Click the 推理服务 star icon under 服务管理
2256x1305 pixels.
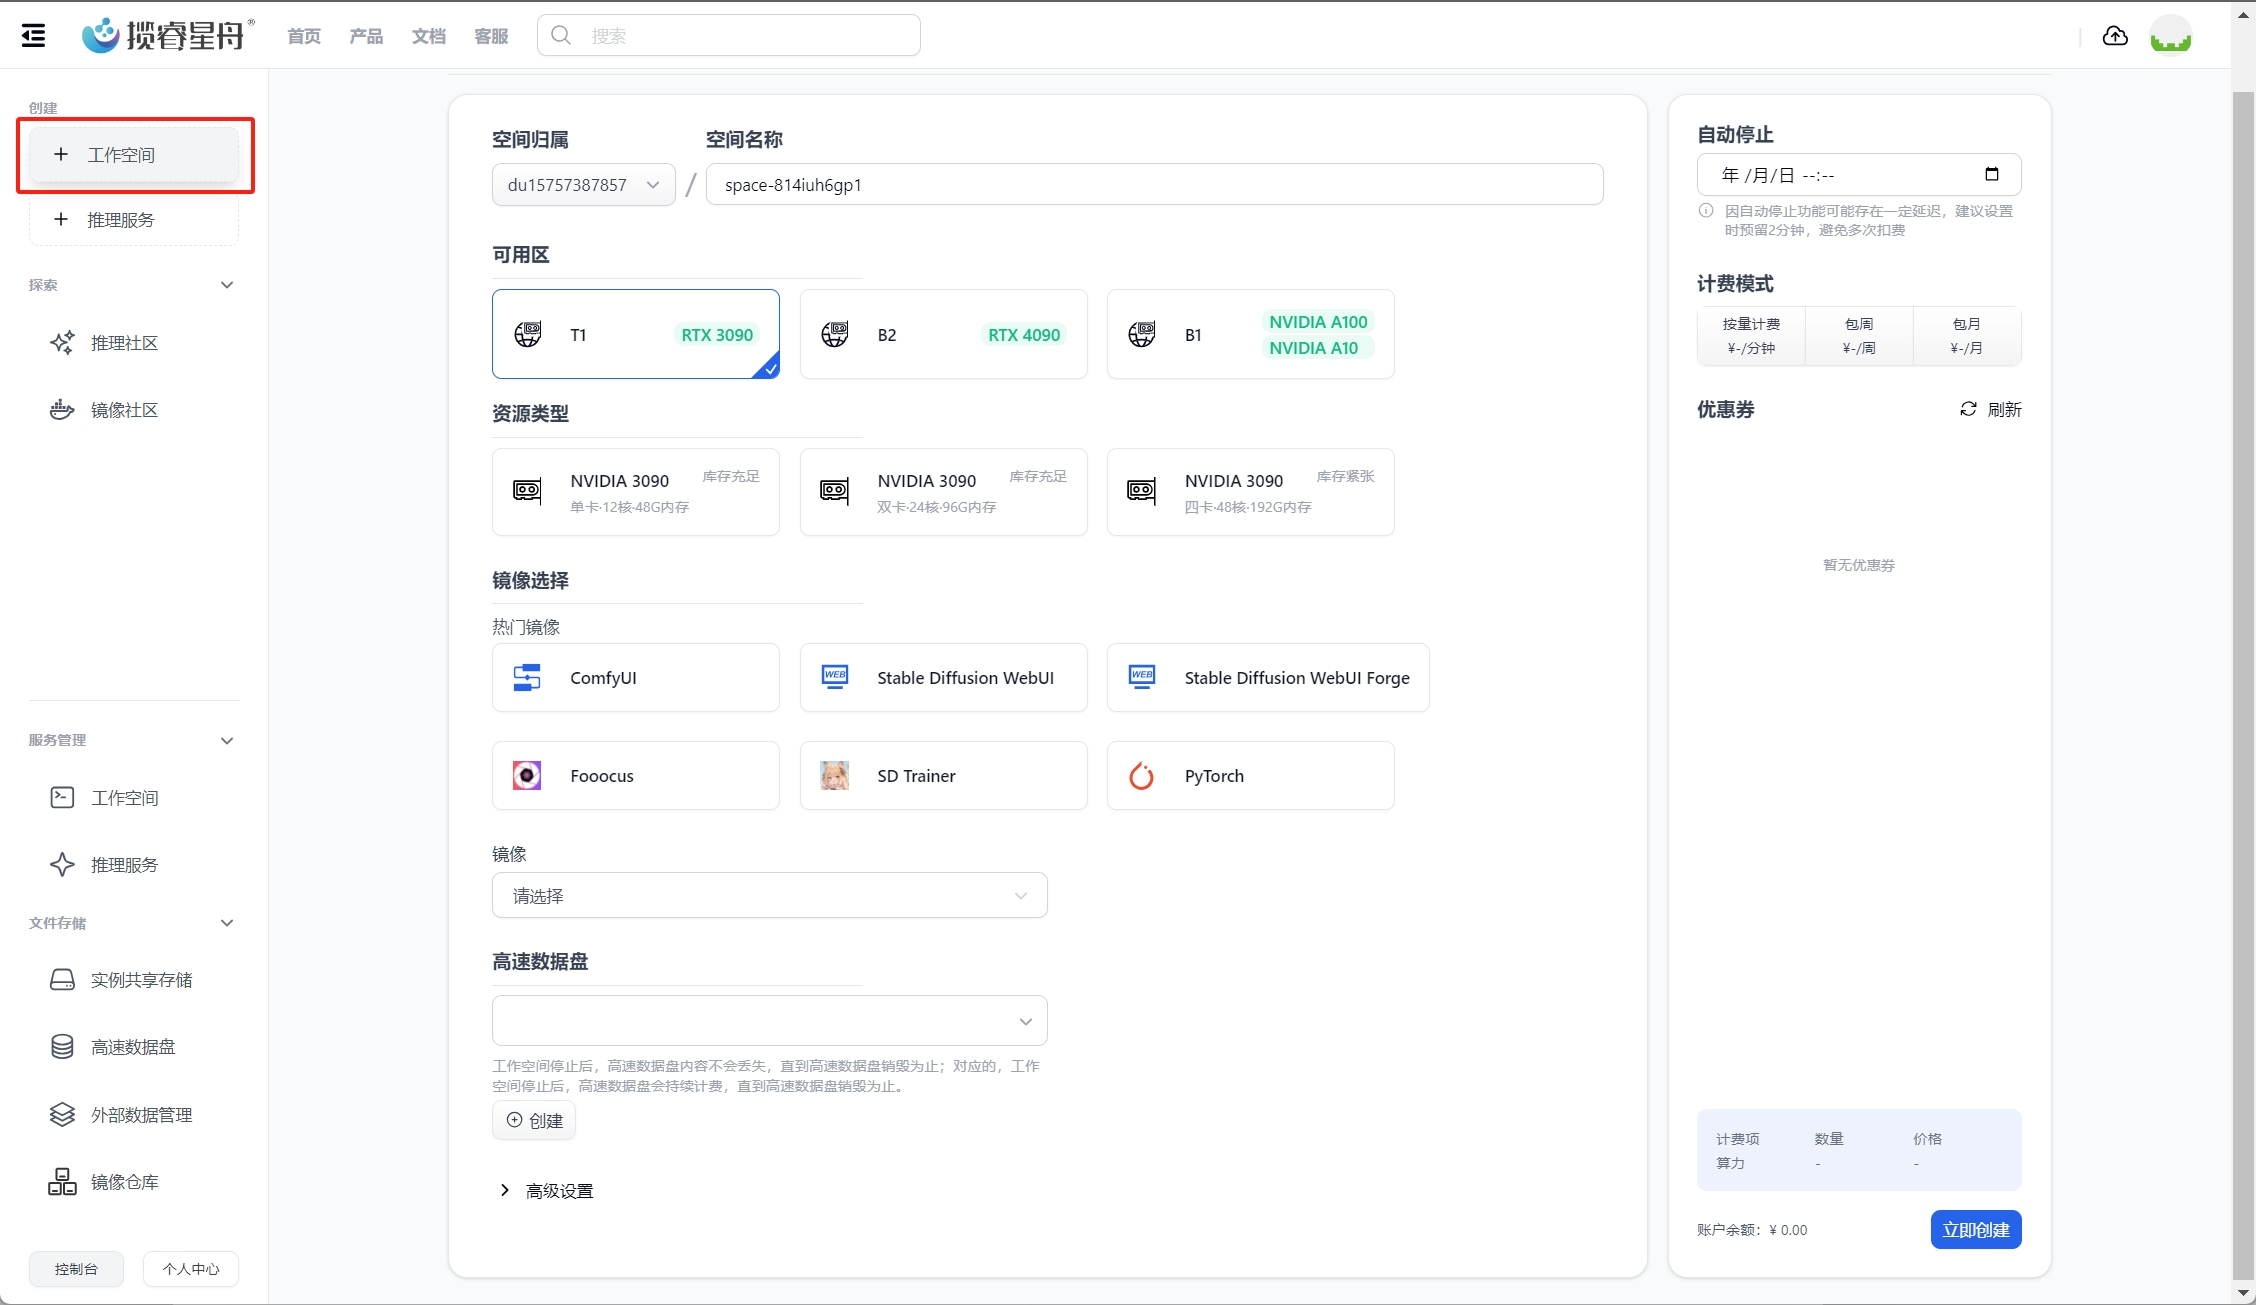62,865
